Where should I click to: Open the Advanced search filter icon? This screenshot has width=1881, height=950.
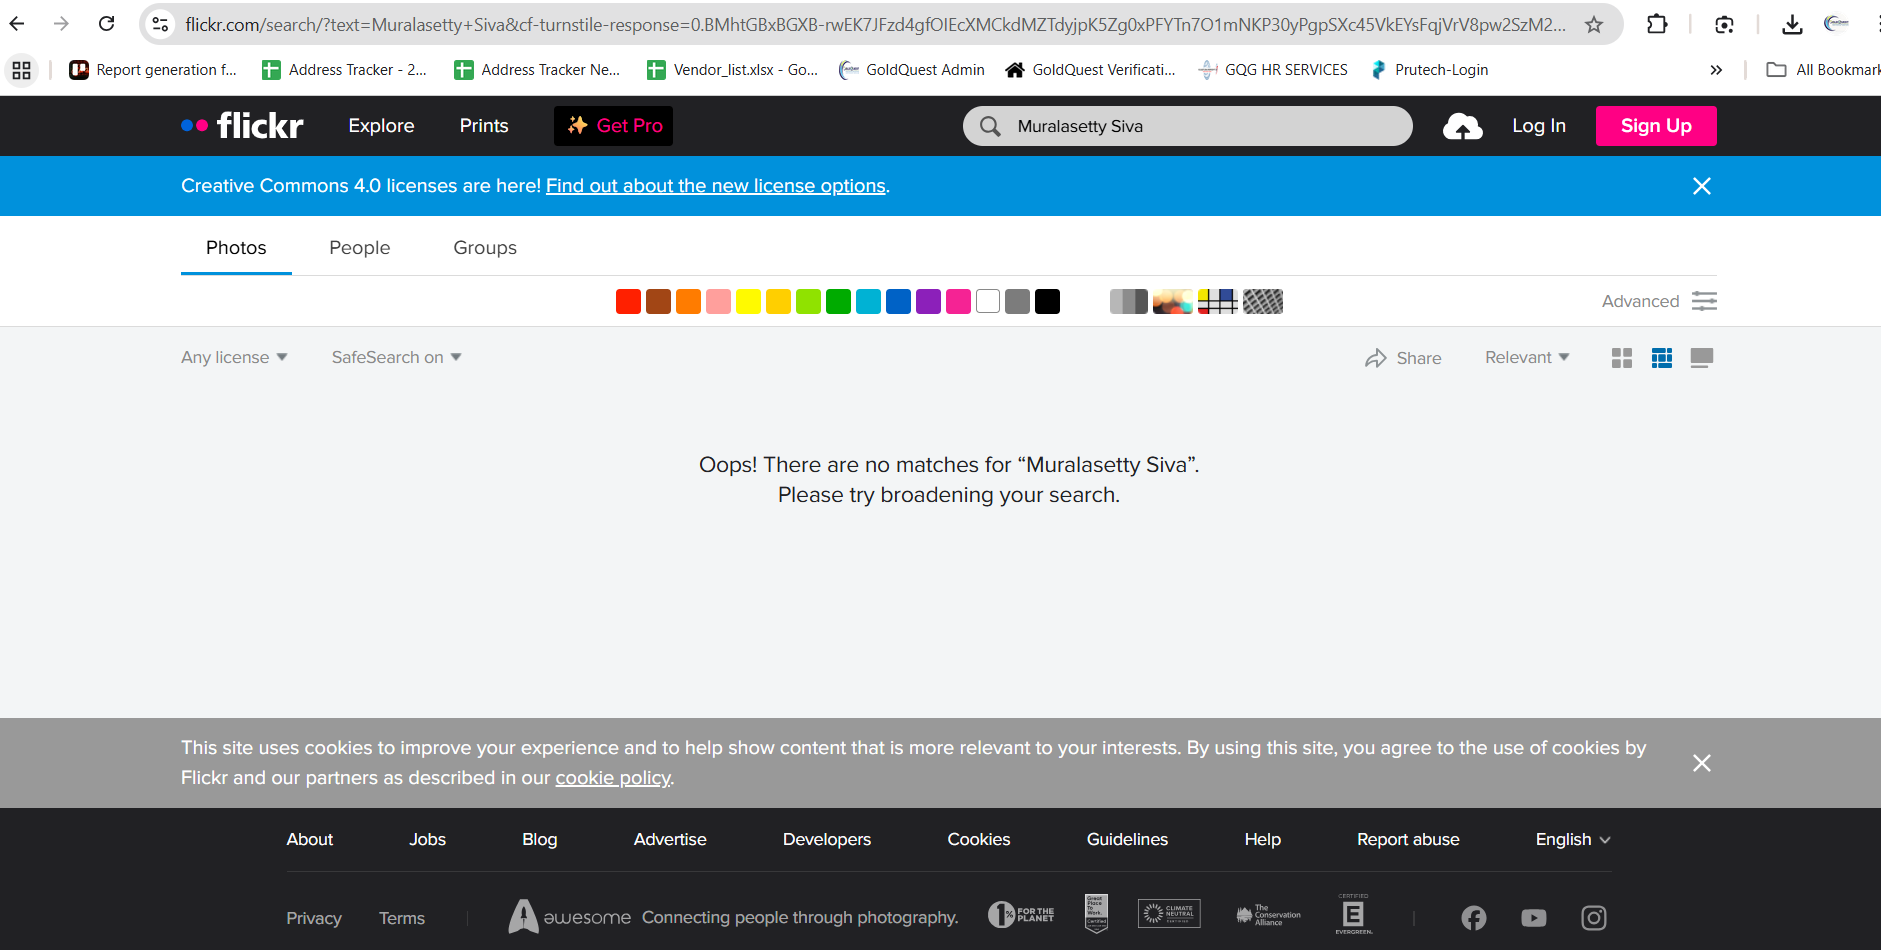click(1704, 301)
